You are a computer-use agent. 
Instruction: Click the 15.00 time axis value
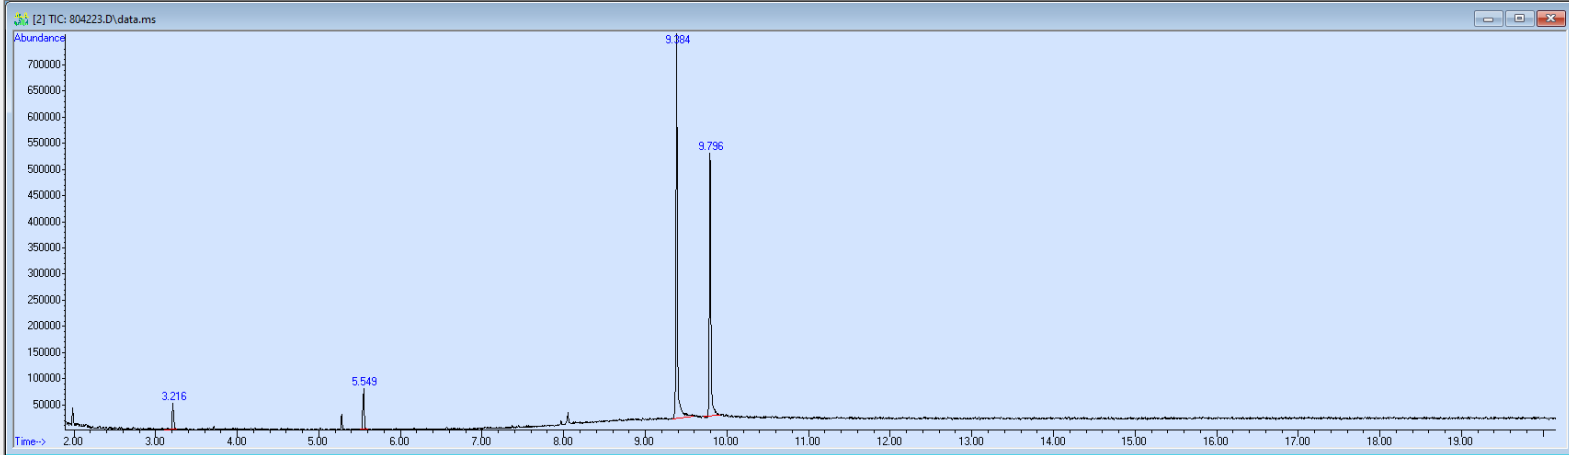pyautogui.click(x=1134, y=441)
